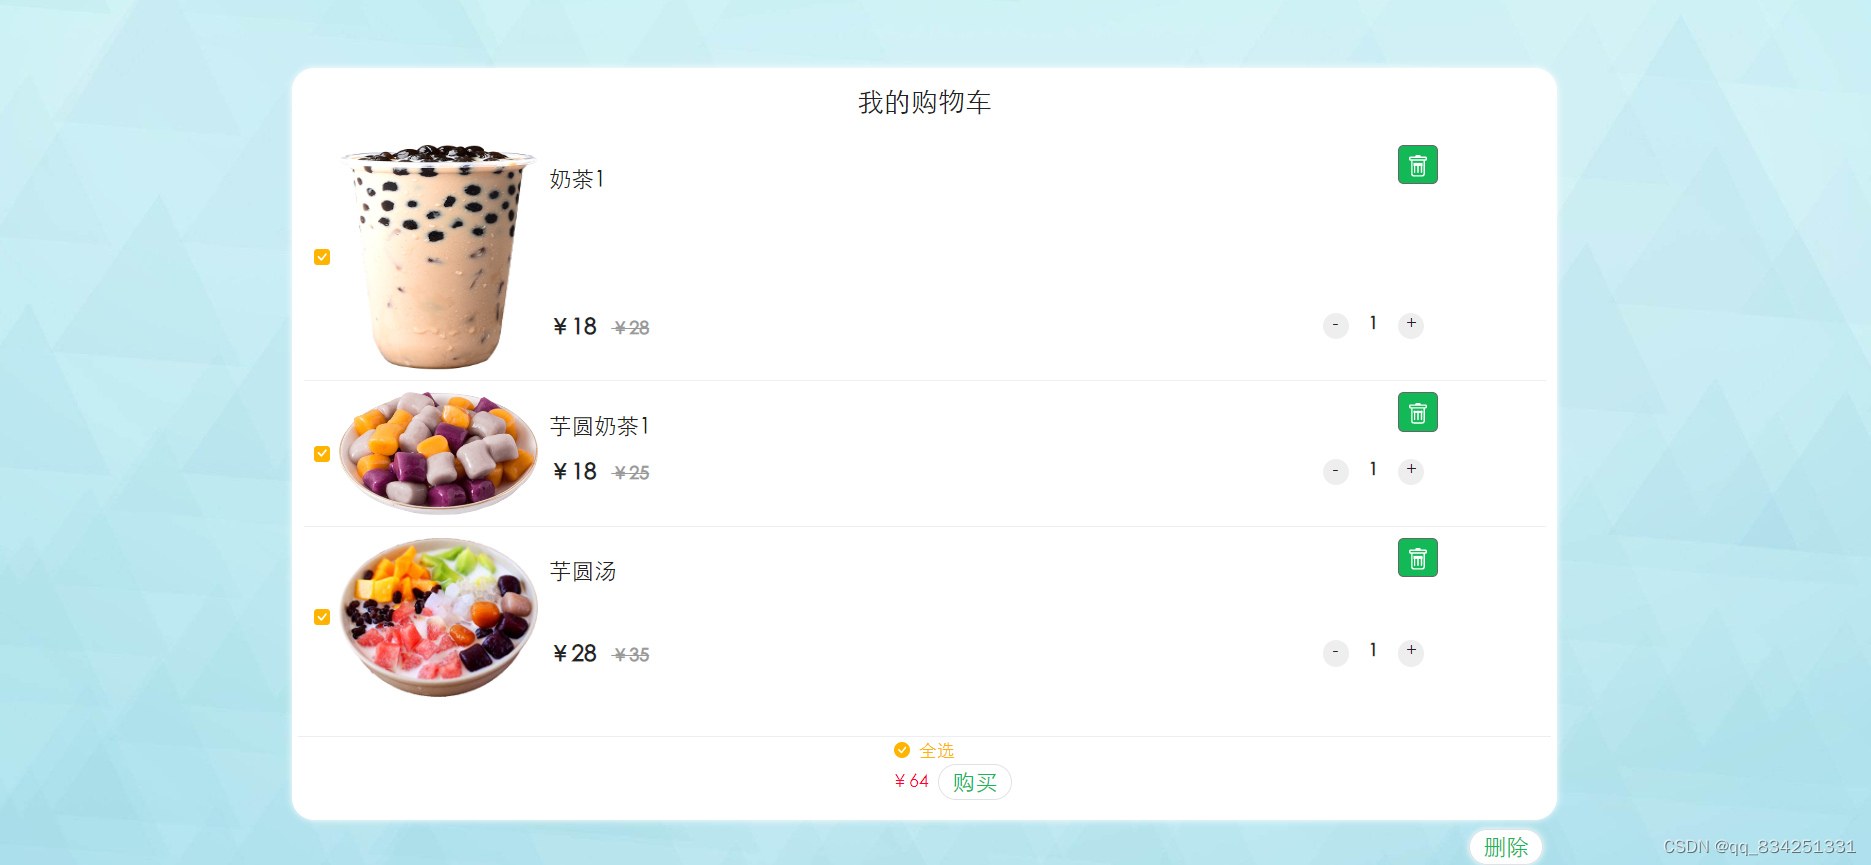Uncheck the 奶茶1 item checkbox
Viewport: 1871px width, 865px height.
point(322,257)
